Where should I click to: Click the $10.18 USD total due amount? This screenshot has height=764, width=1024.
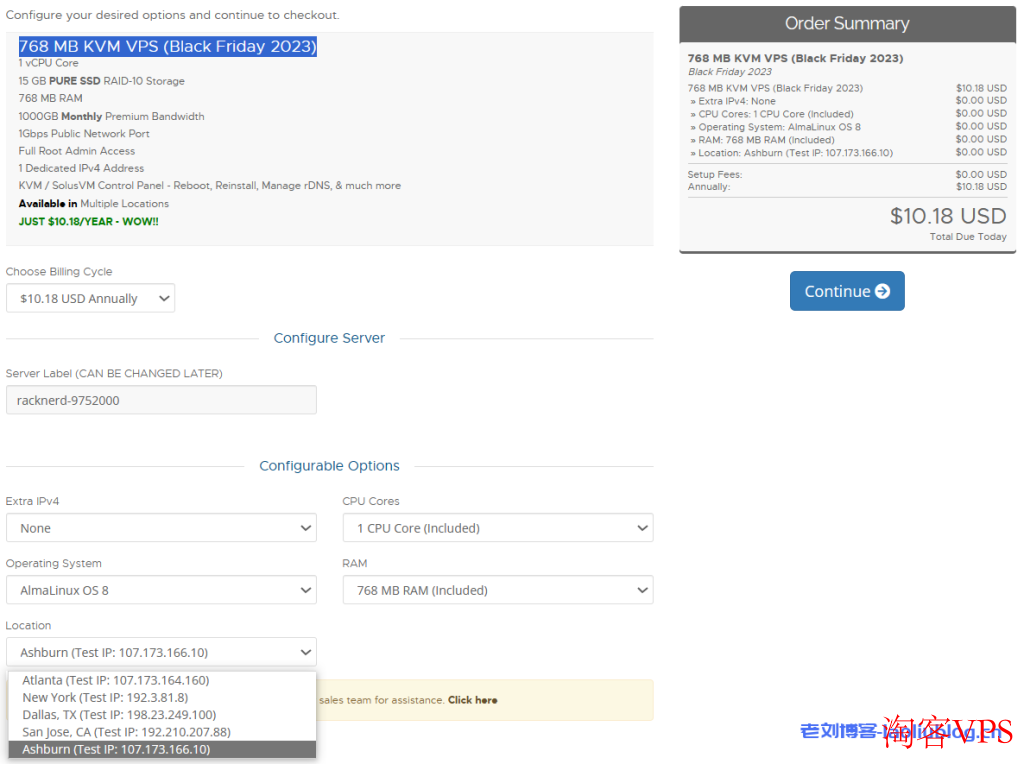948,216
